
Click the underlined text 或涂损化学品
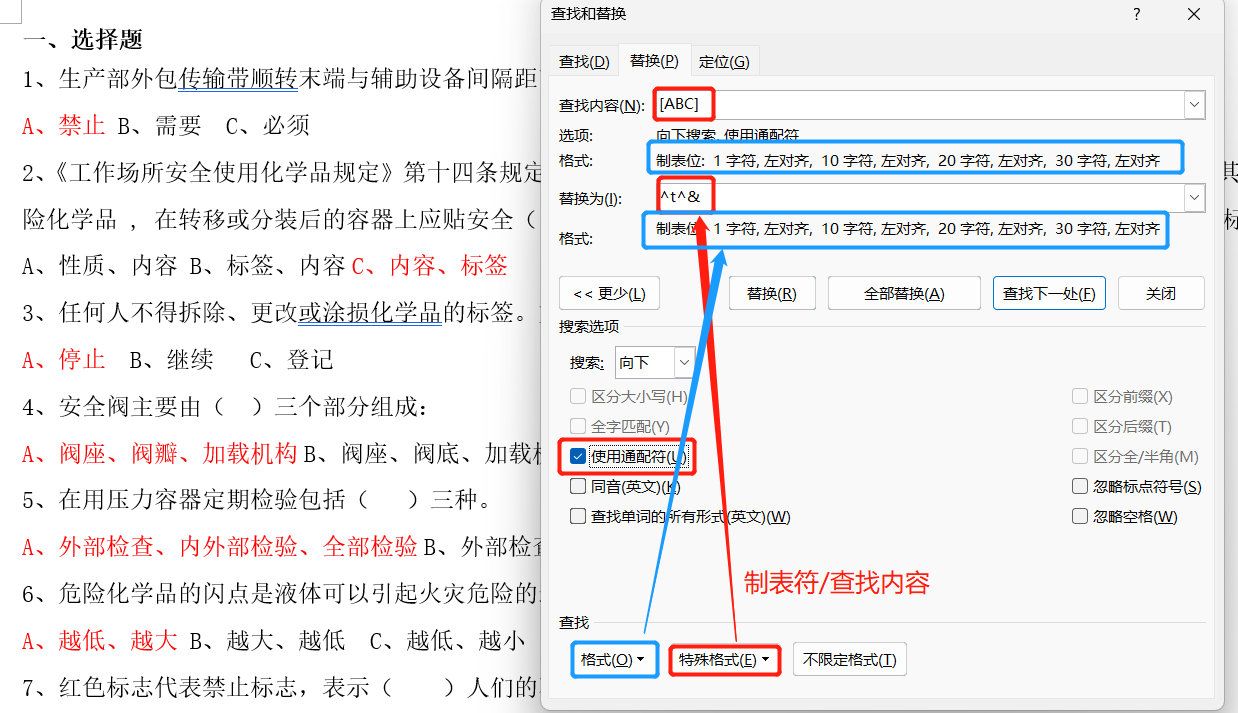click(370, 313)
